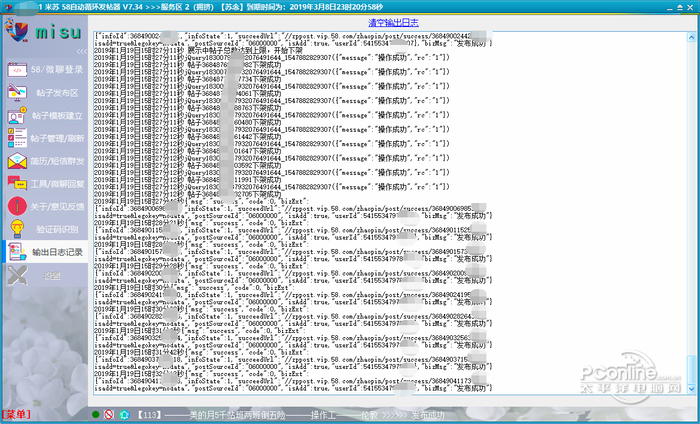The image size is (700, 424).
Task: Select the 输出日志记录 output log tab
Action: (x=45, y=252)
